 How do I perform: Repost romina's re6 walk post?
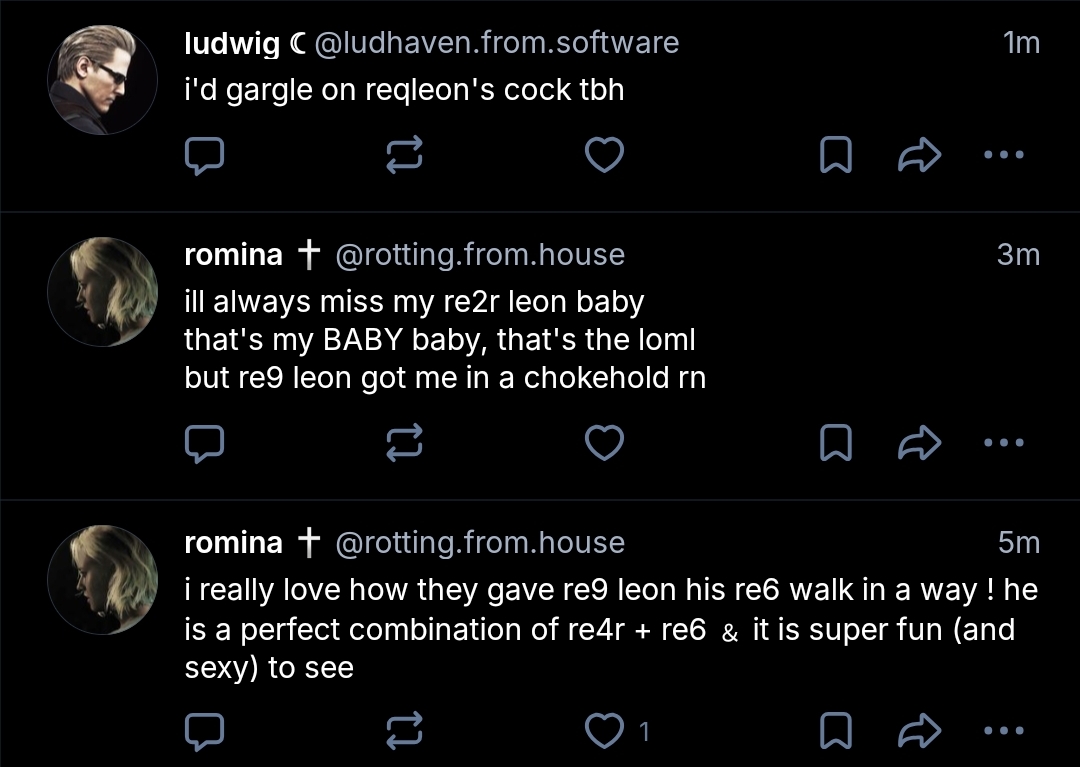(x=404, y=732)
